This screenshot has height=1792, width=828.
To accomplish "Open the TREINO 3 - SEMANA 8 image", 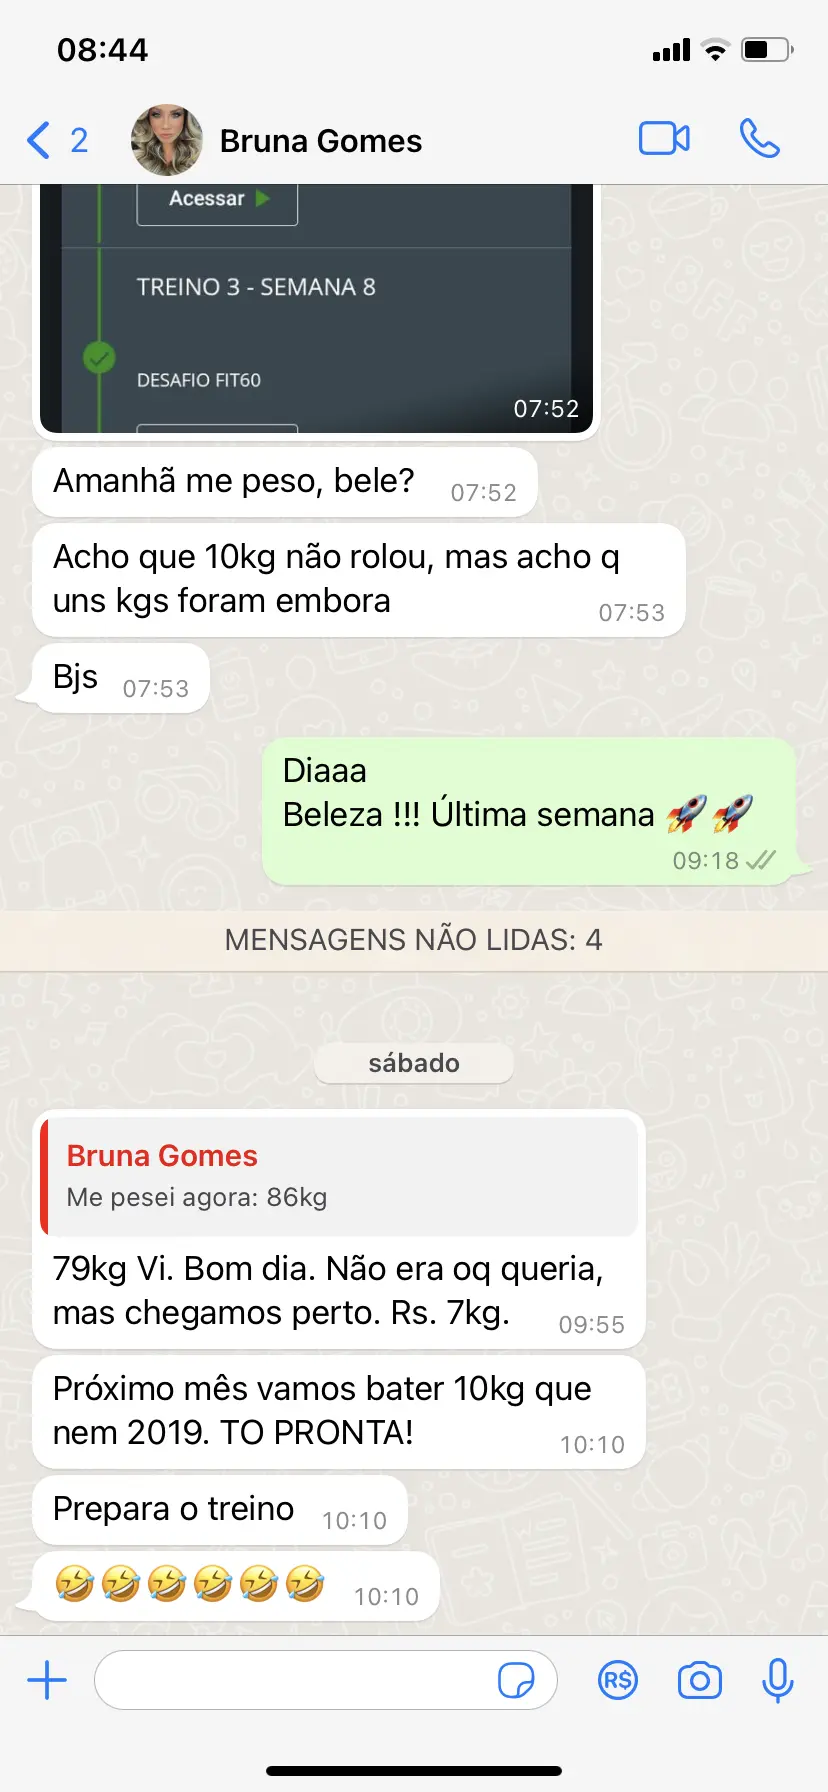I will coord(316,309).
